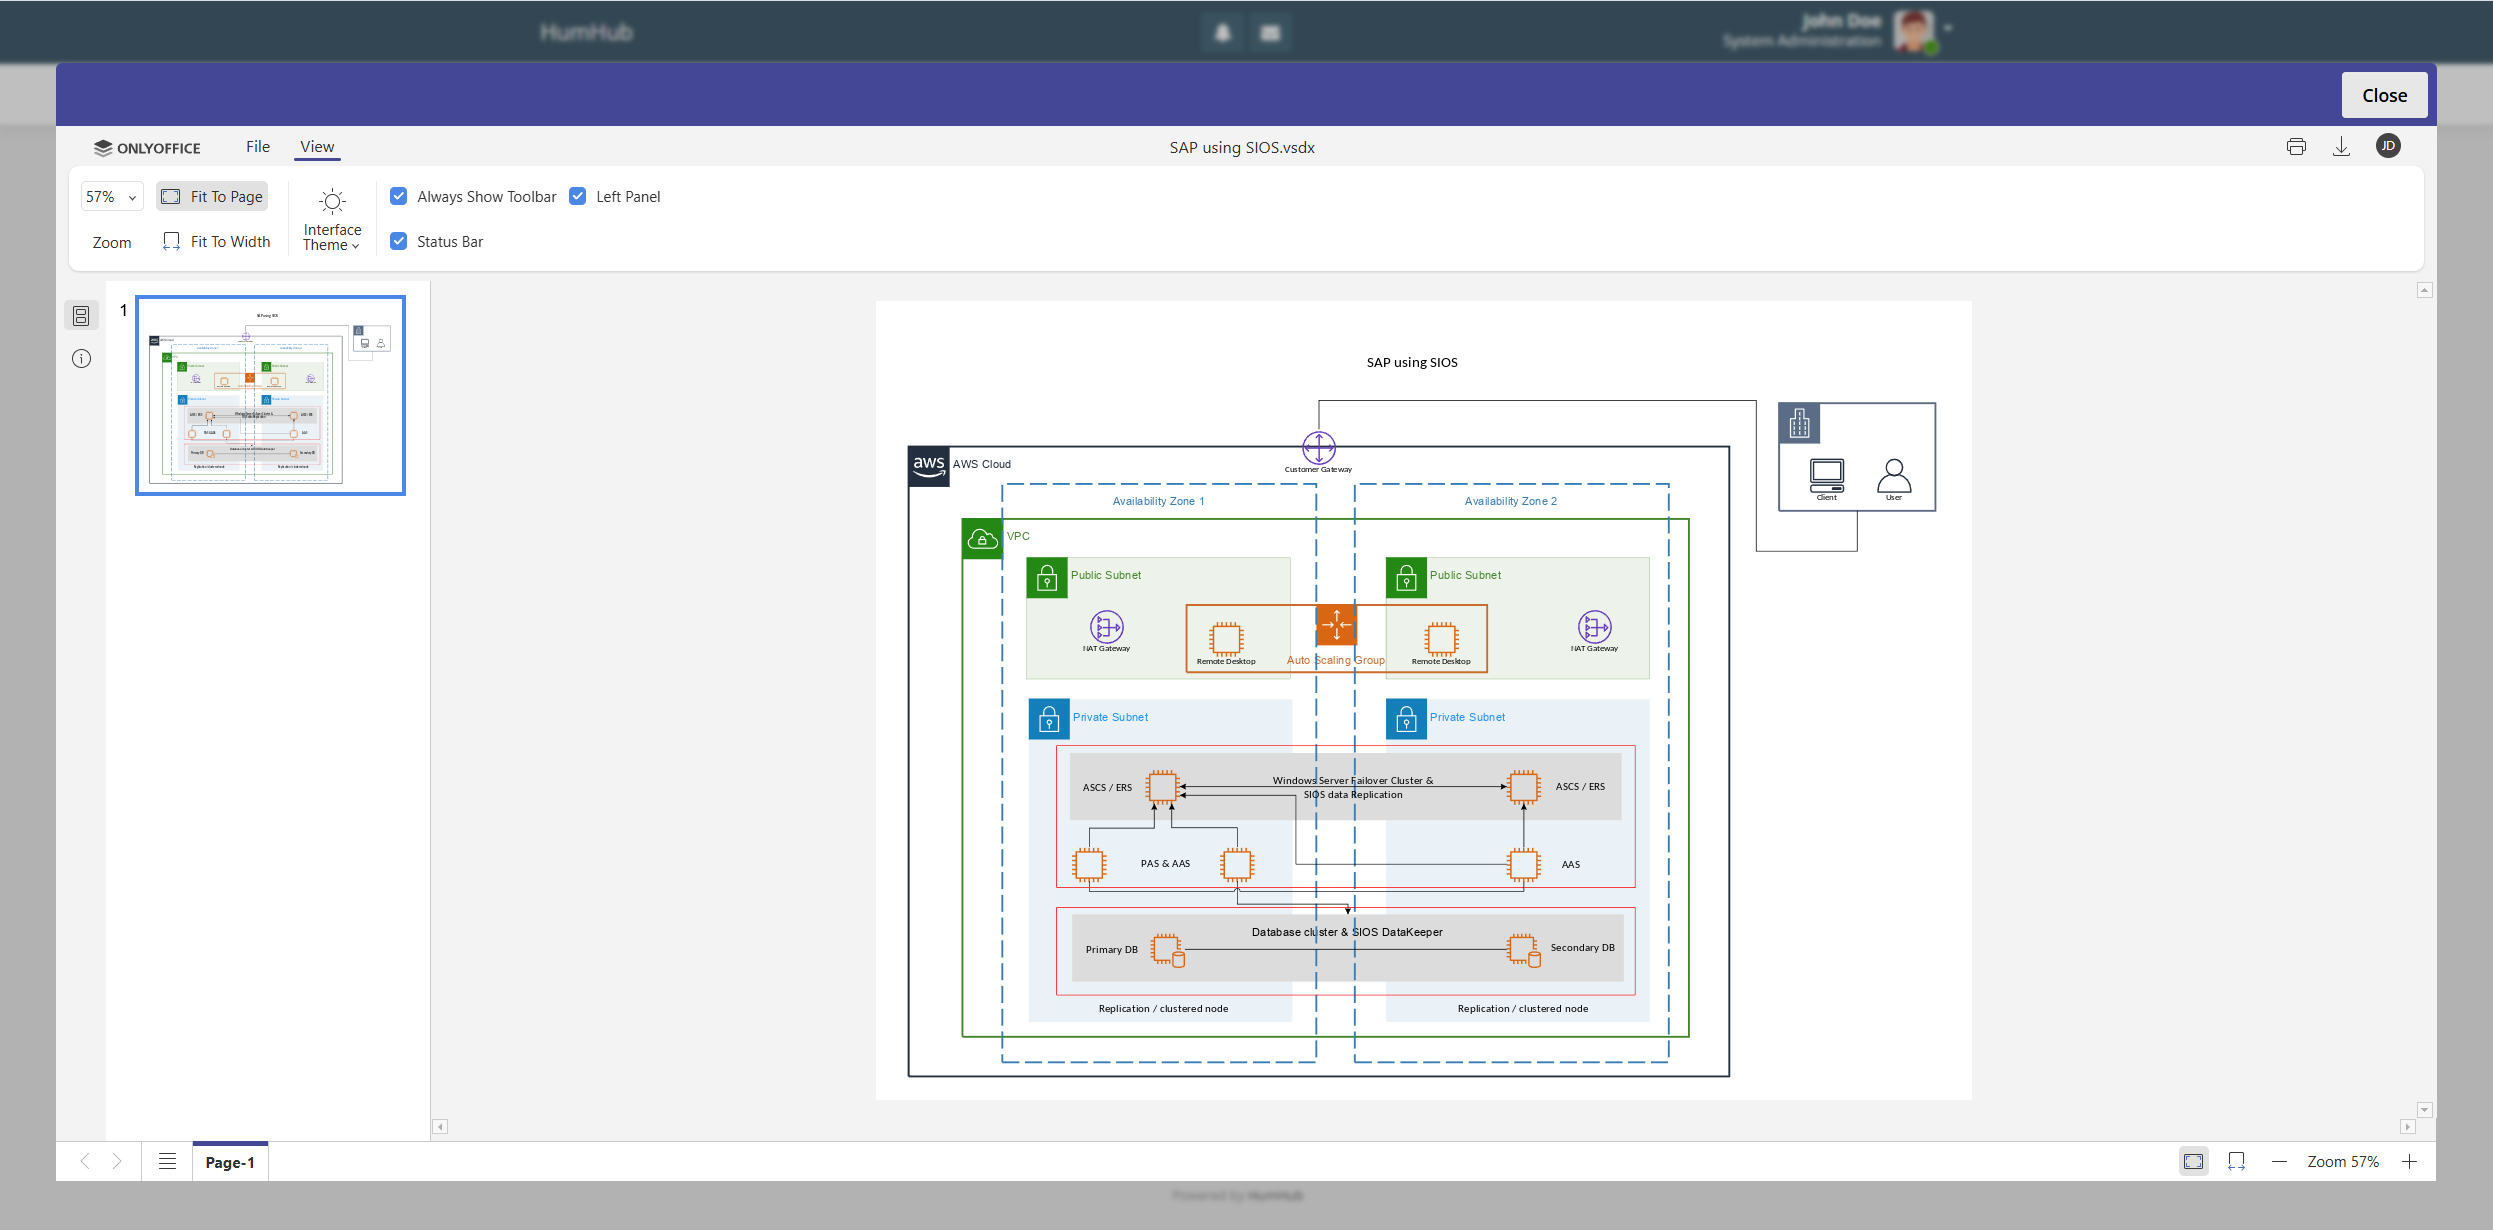Image resolution: width=2493 pixels, height=1230 pixels.
Task: Click the JD user avatar
Action: pos(2388,146)
